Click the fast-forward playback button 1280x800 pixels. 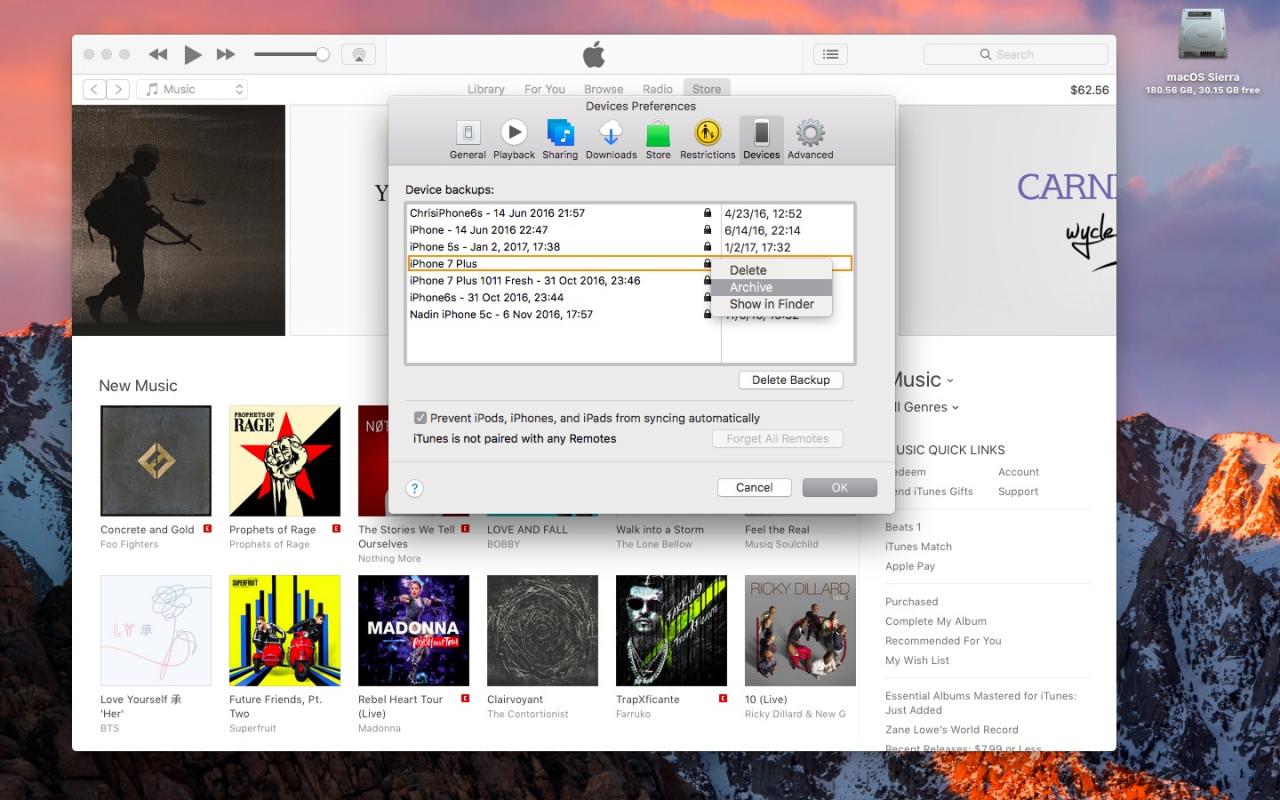[x=226, y=54]
